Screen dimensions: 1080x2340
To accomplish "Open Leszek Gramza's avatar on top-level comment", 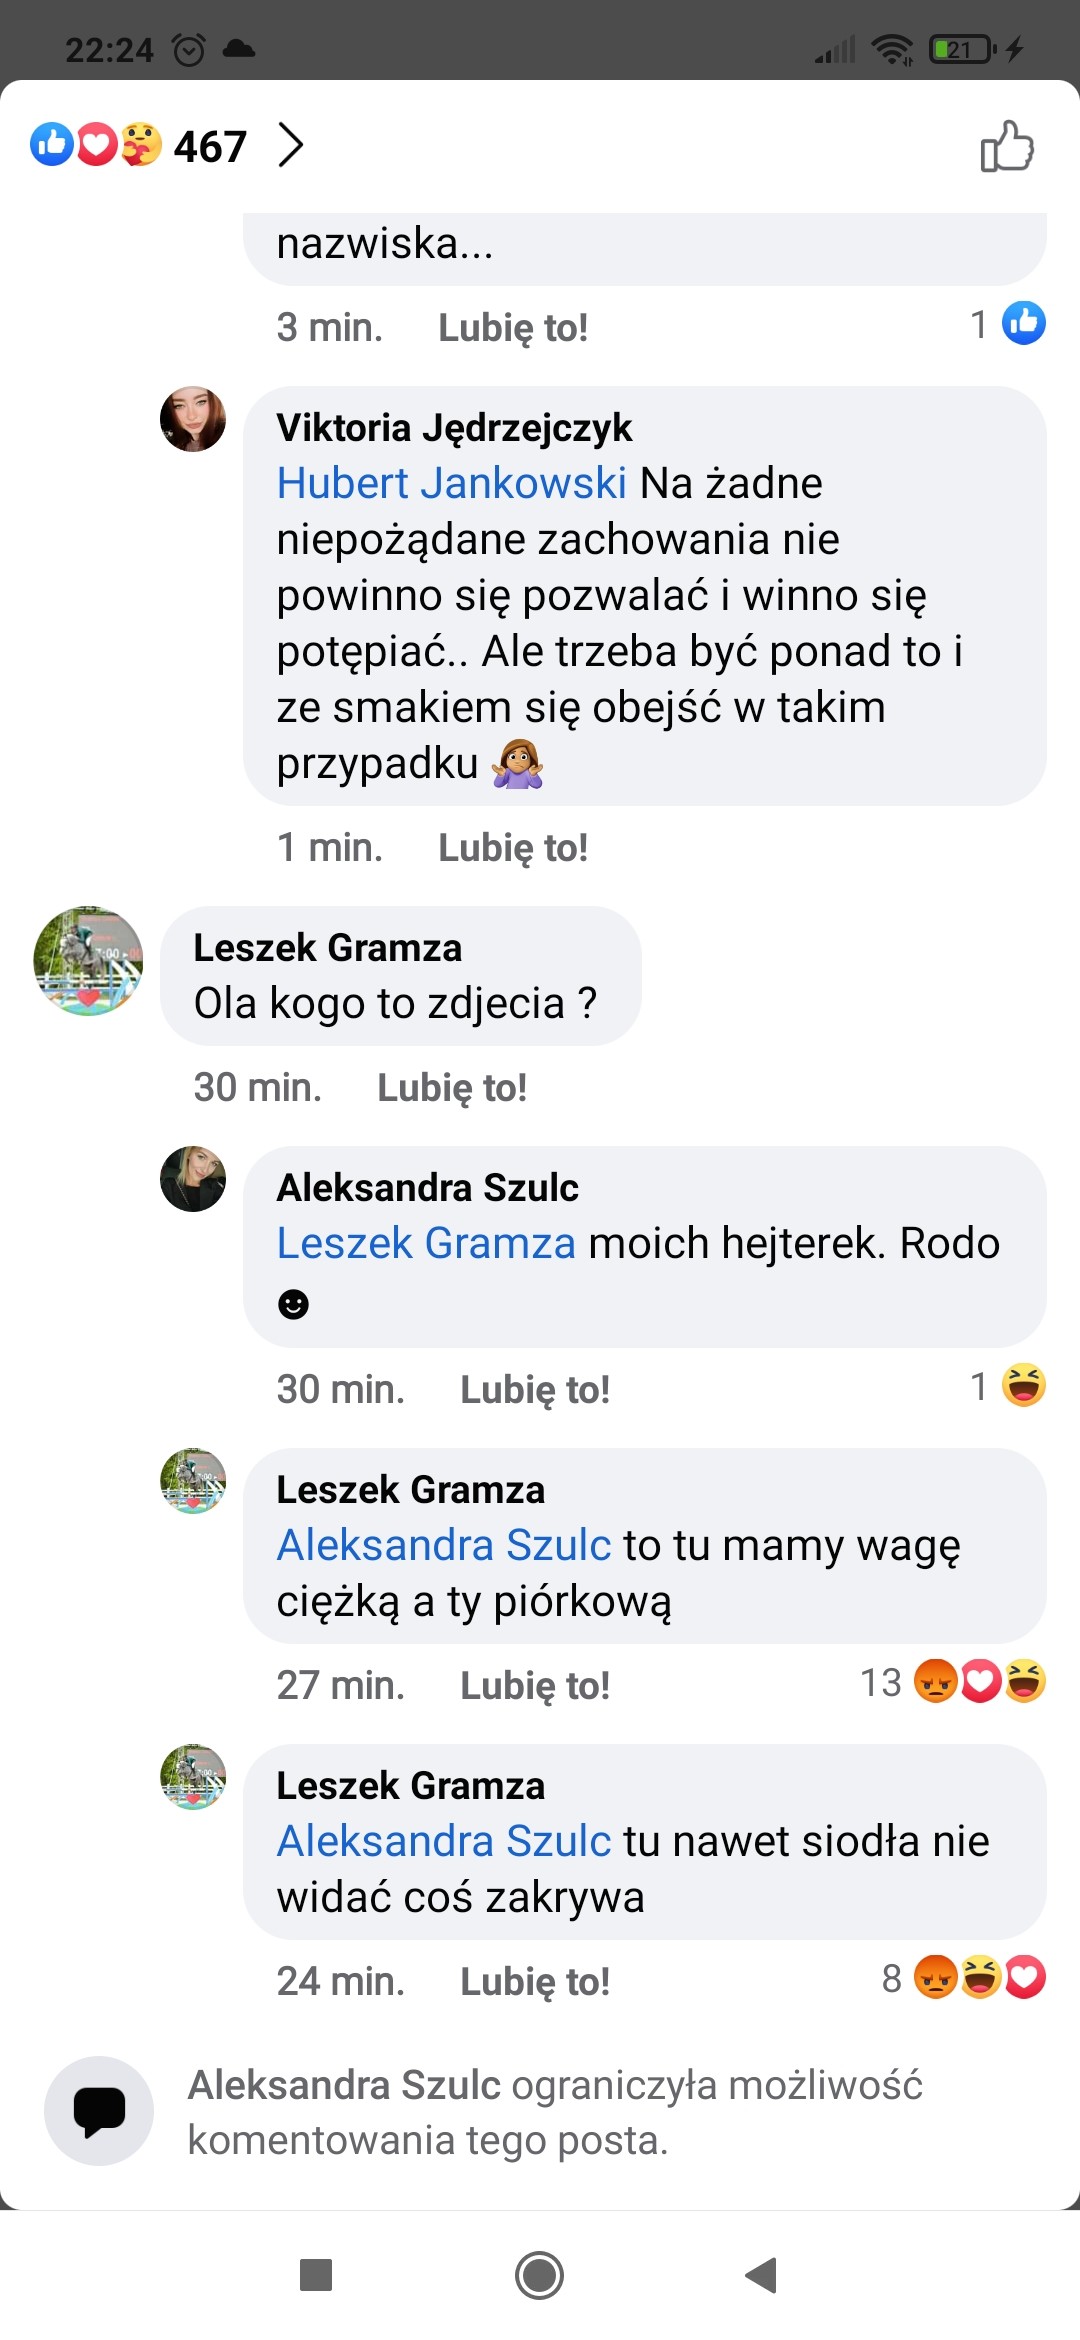I will tap(88, 961).
